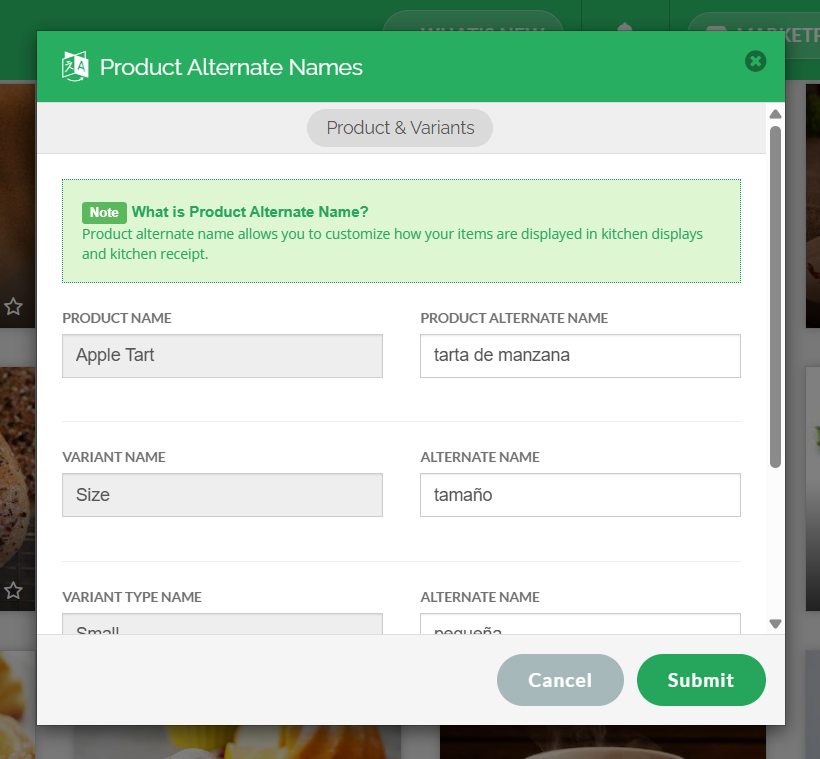Click the green Note badge
Screen dimensions: 820x759
click(x=104, y=212)
